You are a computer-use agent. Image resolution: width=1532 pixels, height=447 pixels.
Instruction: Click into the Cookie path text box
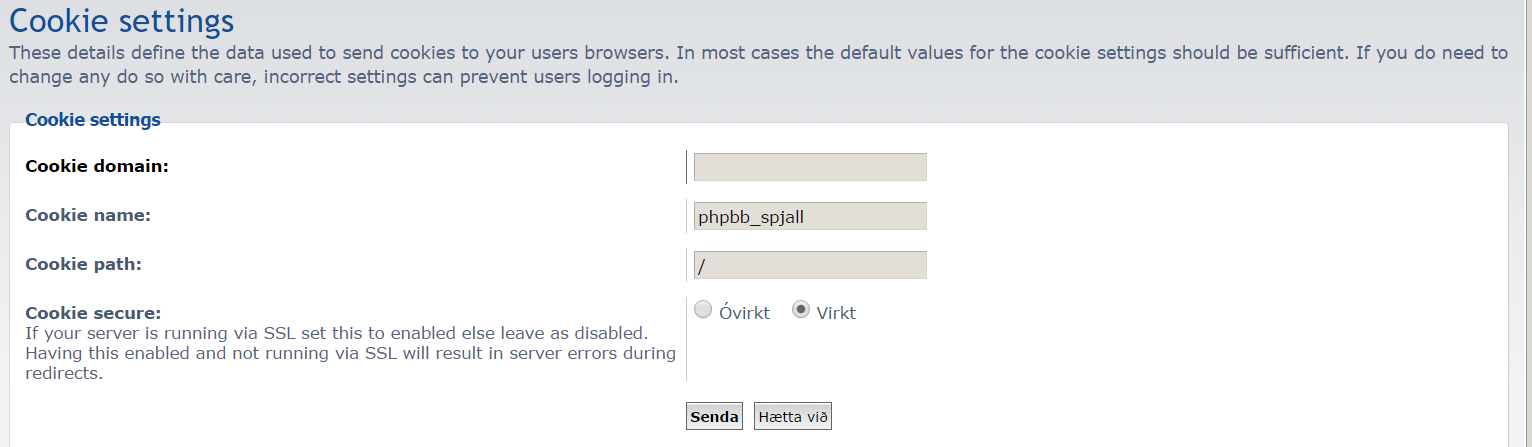[810, 265]
